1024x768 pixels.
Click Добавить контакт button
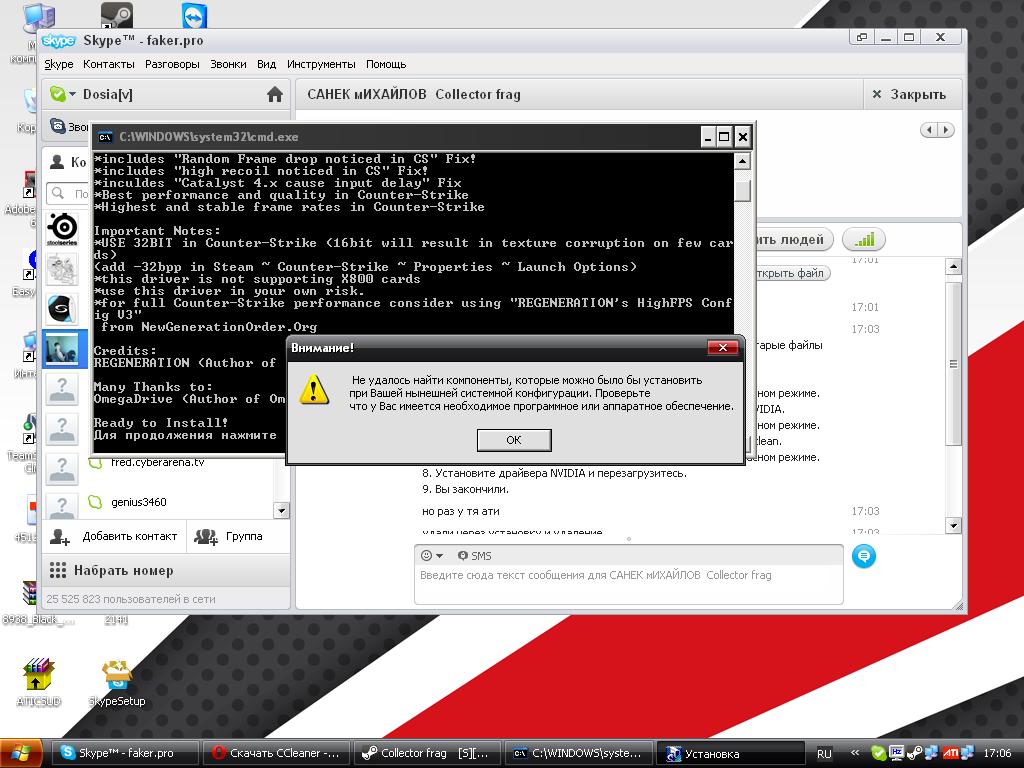click(114, 537)
